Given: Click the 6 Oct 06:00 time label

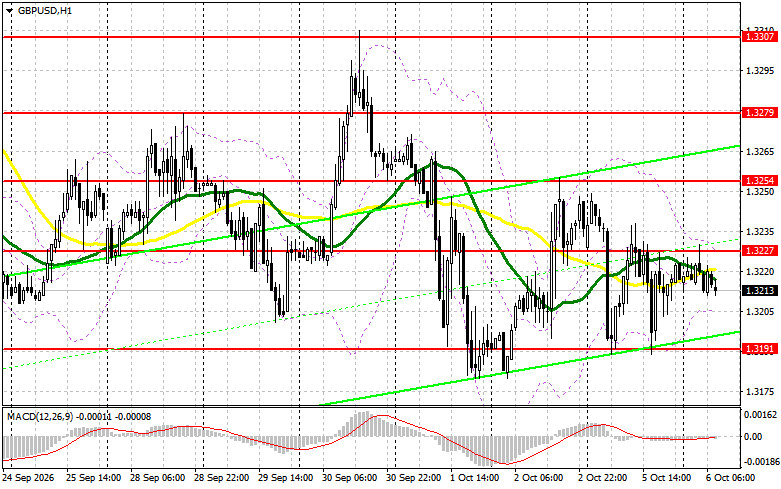Looking at the screenshot, I should 731,478.
